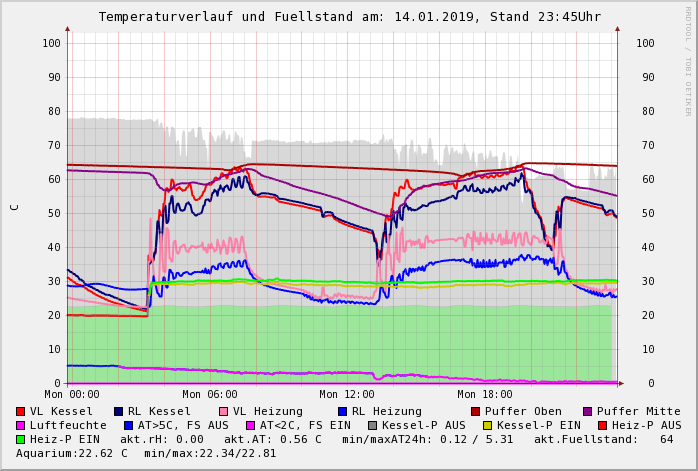The image size is (698, 471).
Task: Select the magenta Luftfeuchte legend swatch
Action: click(21, 425)
